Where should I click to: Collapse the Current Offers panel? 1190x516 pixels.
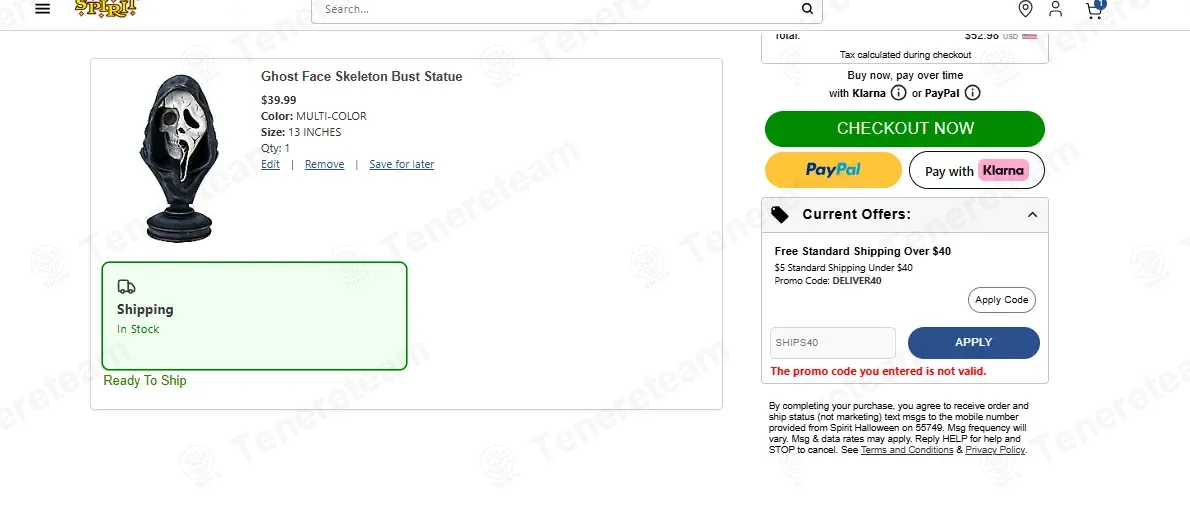tap(1032, 215)
